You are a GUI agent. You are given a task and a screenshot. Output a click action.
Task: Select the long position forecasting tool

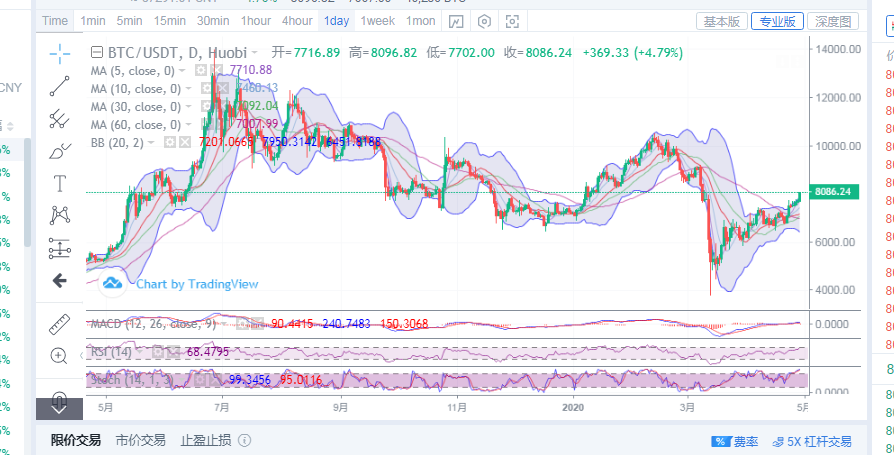(x=59, y=248)
